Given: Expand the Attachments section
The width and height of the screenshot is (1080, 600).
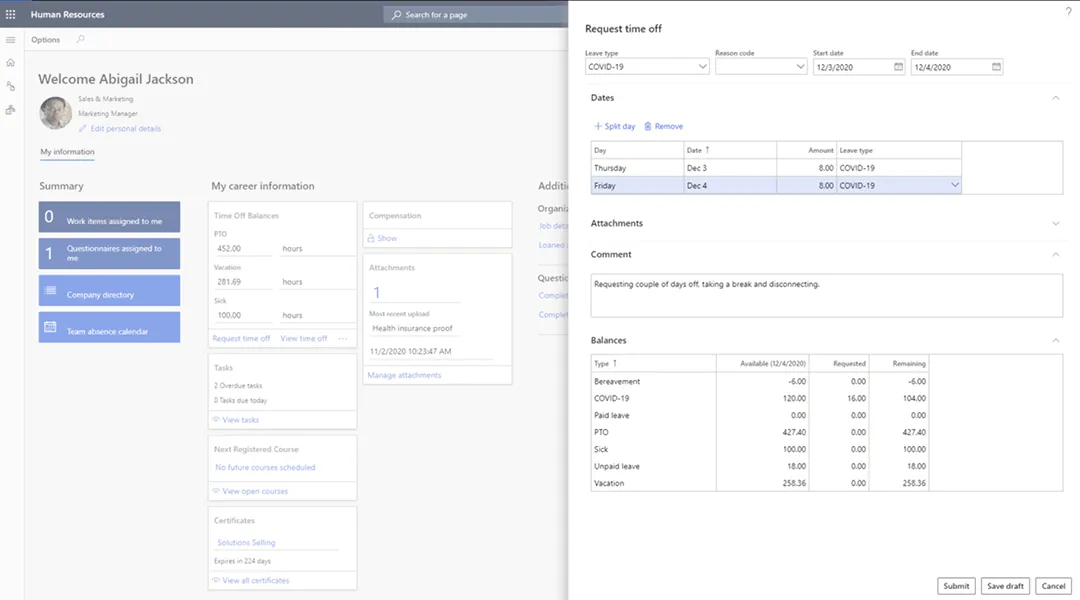Looking at the screenshot, I should click(1056, 223).
